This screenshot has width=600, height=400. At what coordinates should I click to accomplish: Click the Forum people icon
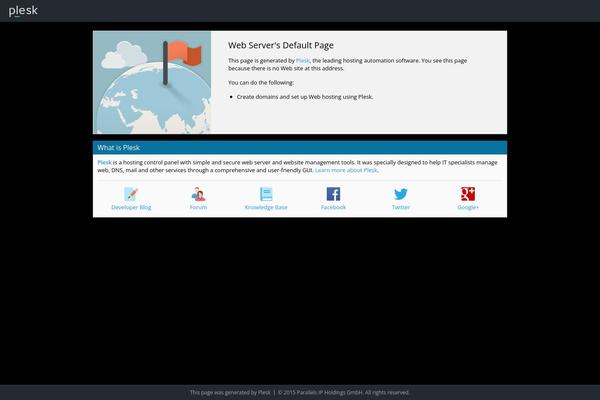198,194
